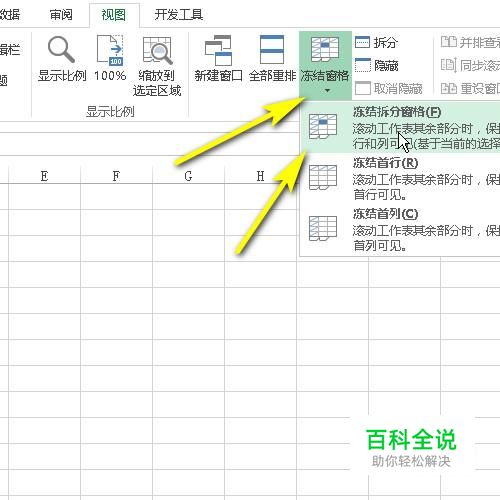Click first cell under column F
500x500 pixels.
pyautogui.click(x=116, y=197)
